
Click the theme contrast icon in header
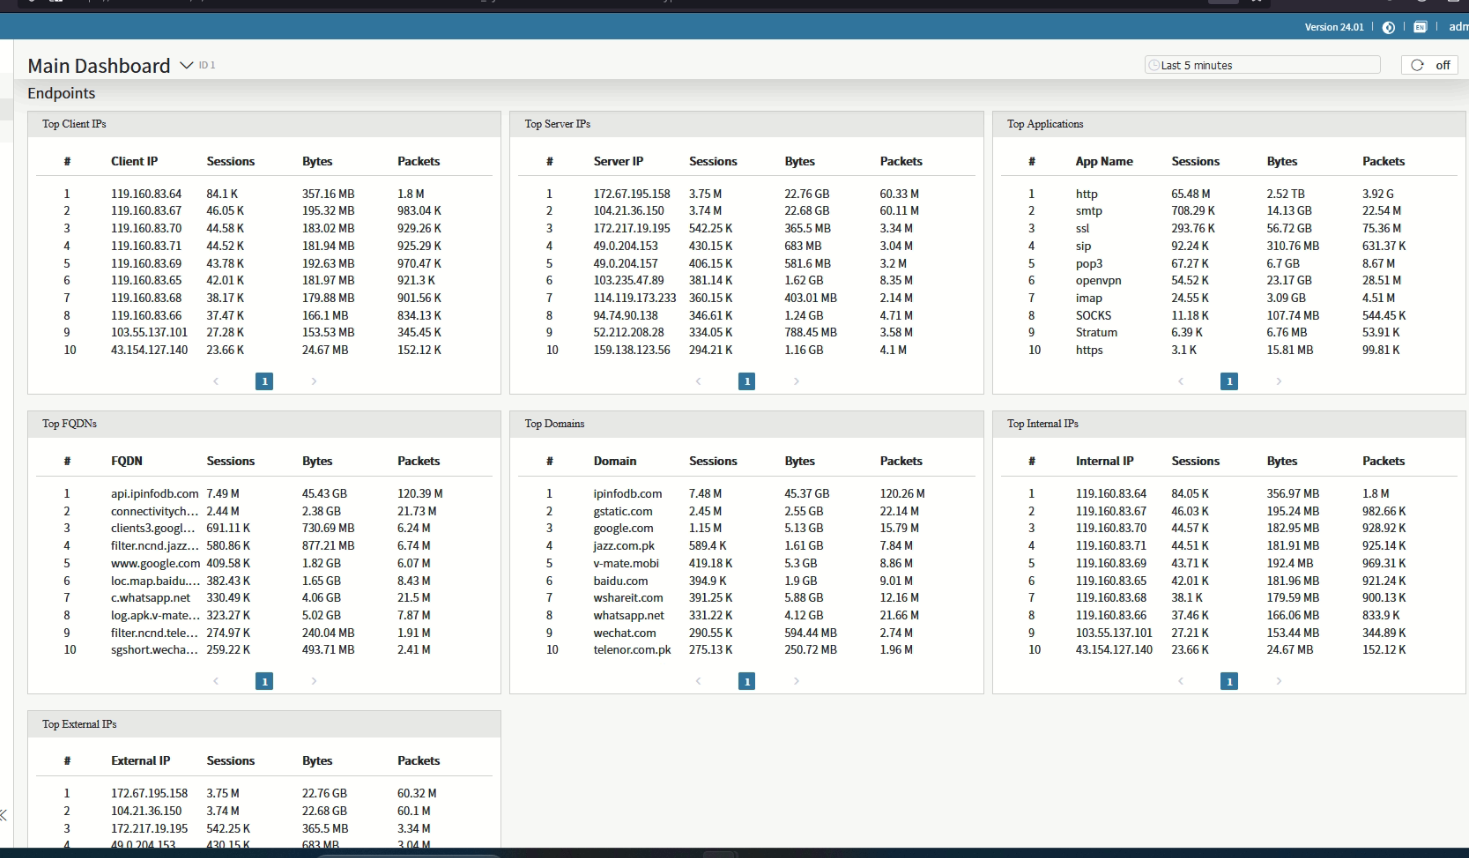[x=1388, y=27]
